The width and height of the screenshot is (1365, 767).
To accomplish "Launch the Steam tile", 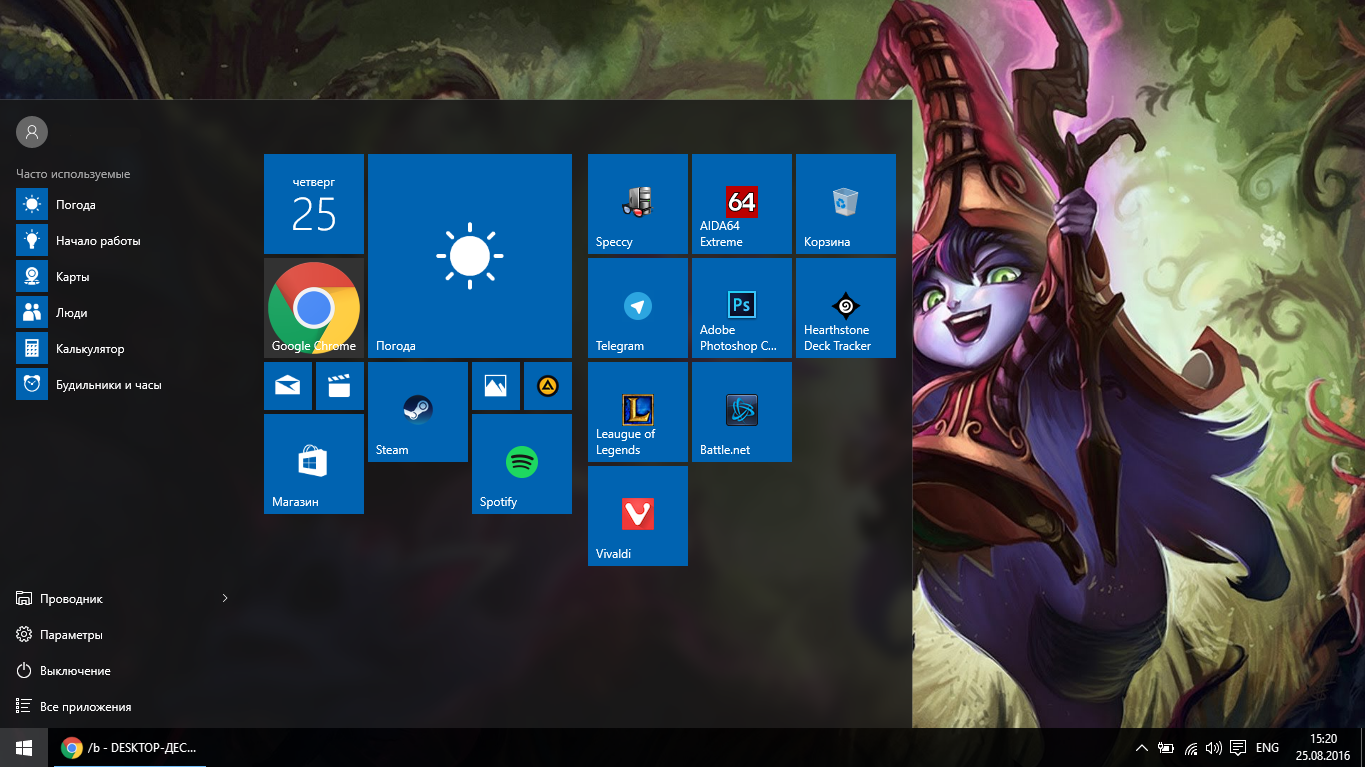I will point(418,412).
